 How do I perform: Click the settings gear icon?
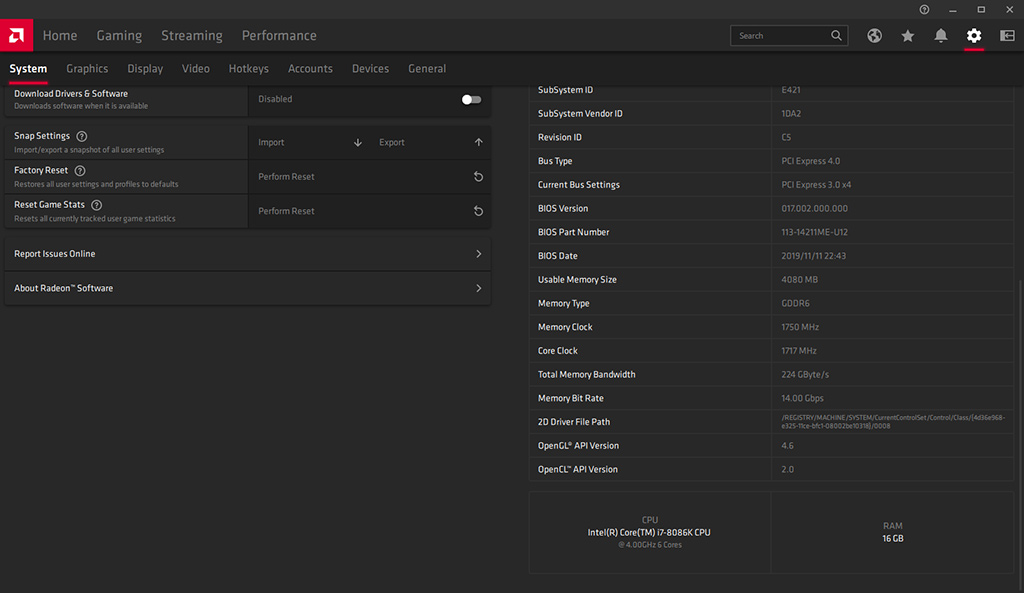[x=974, y=36]
